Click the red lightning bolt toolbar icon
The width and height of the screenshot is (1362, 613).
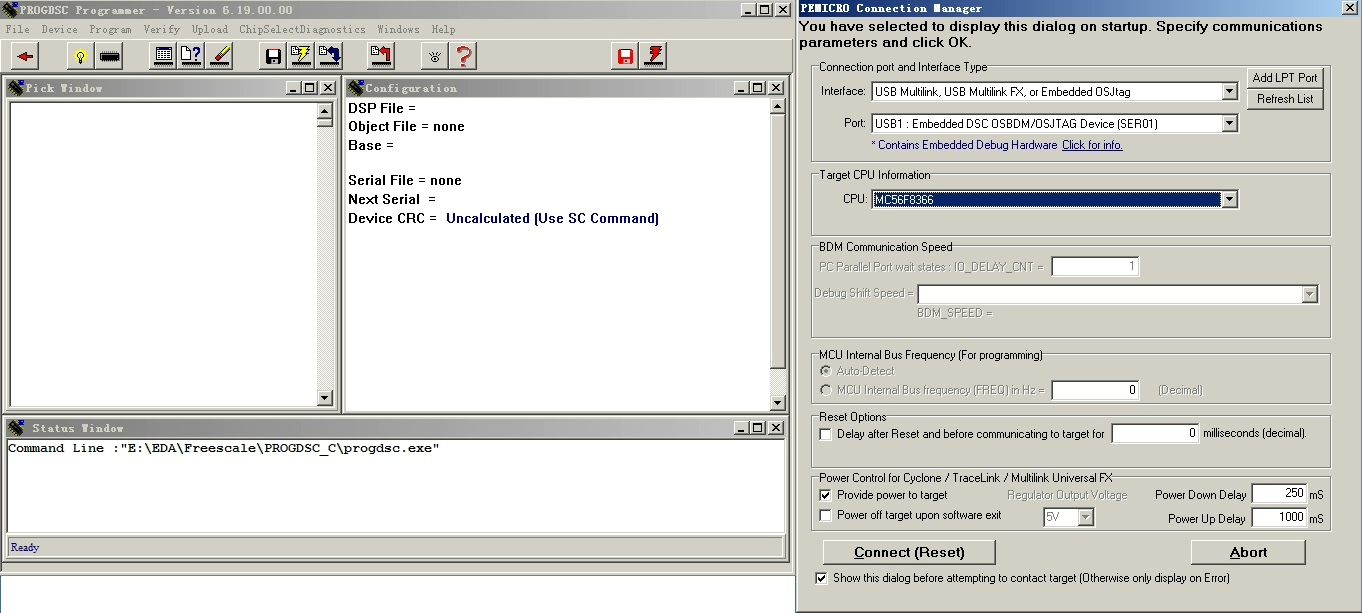click(x=654, y=56)
